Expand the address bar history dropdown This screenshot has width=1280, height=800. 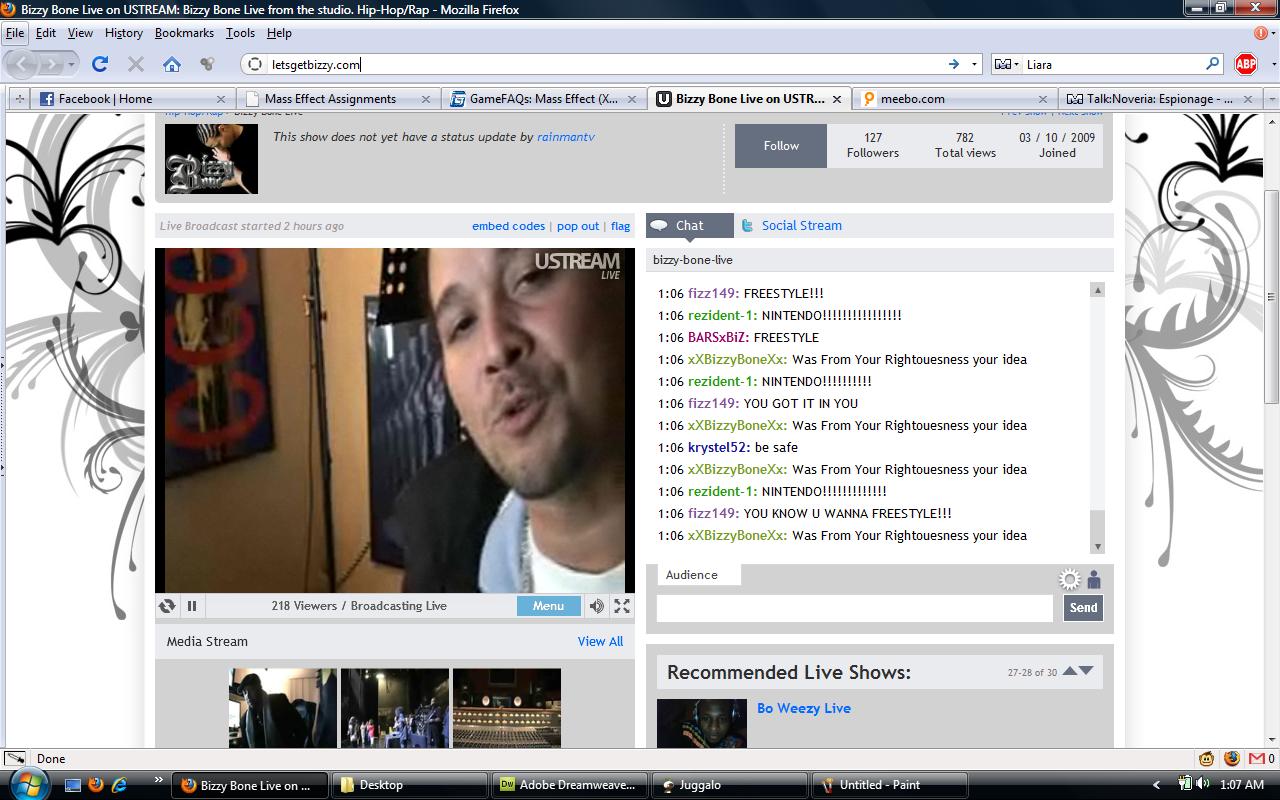point(974,64)
